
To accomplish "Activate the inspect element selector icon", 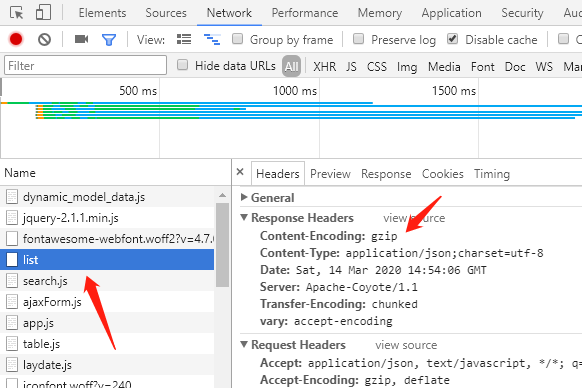I will coord(16,13).
